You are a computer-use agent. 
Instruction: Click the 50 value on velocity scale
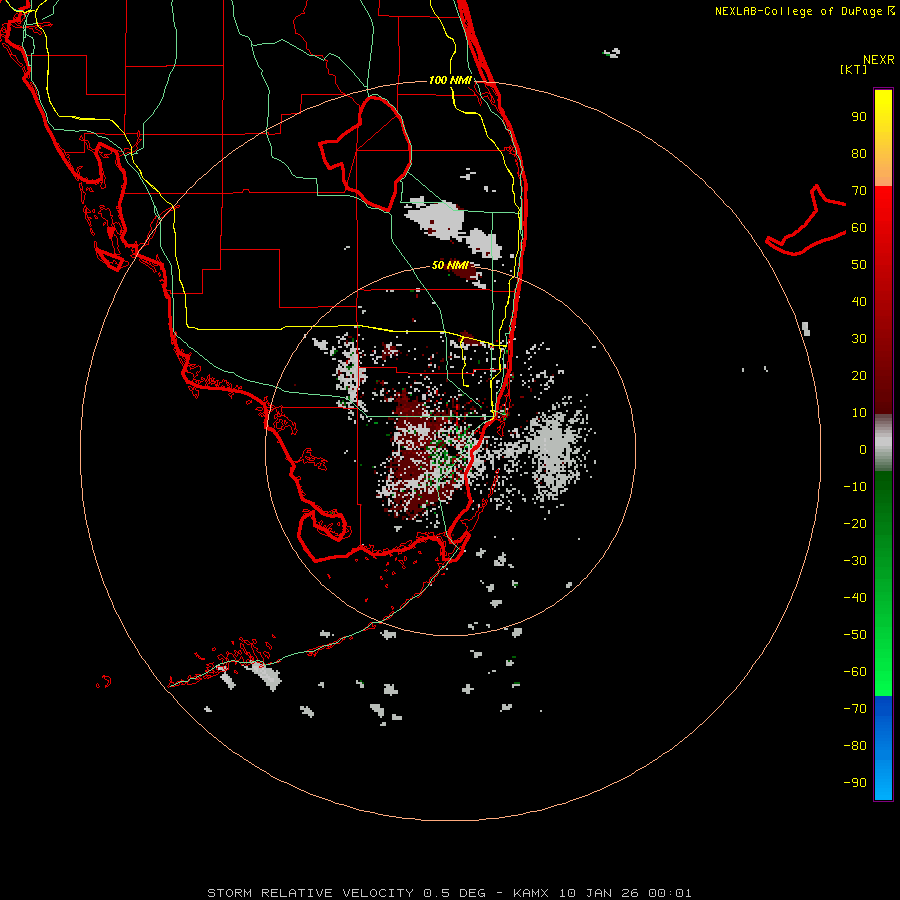(859, 265)
